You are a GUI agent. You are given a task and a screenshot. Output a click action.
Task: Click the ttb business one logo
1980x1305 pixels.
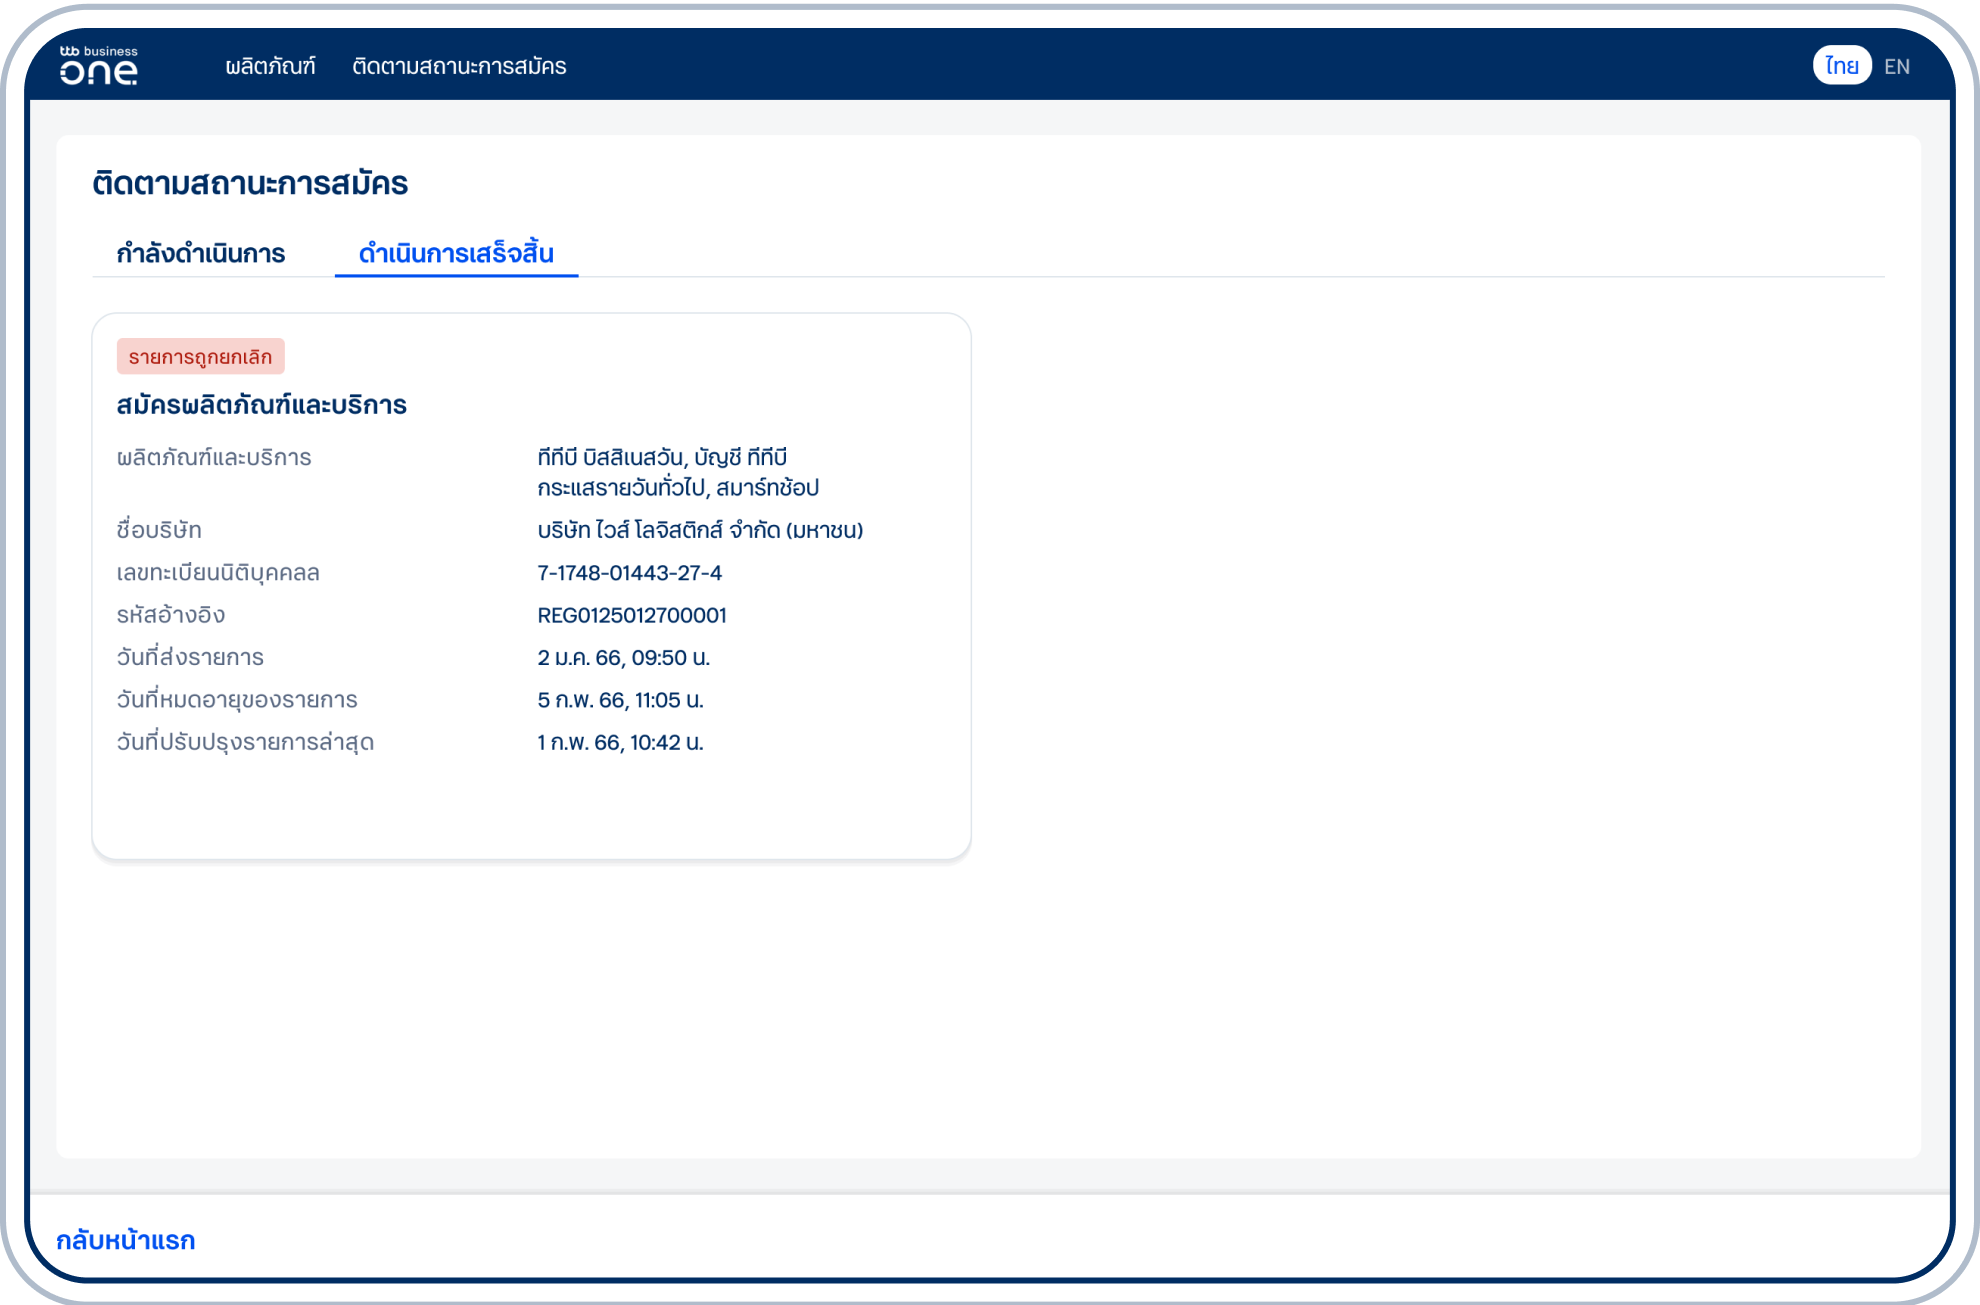coord(98,66)
